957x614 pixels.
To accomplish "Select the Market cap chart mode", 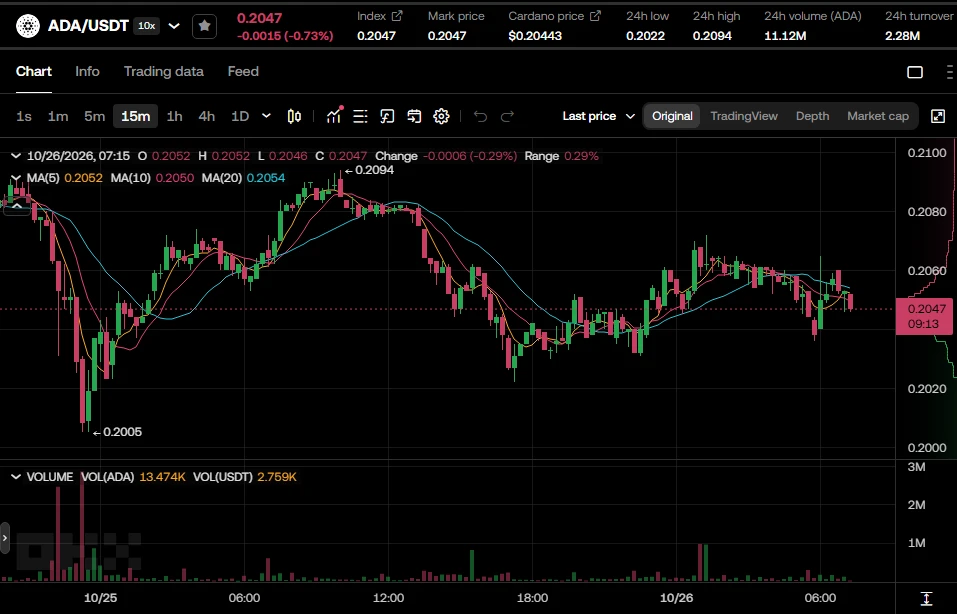I will pyautogui.click(x=878, y=116).
